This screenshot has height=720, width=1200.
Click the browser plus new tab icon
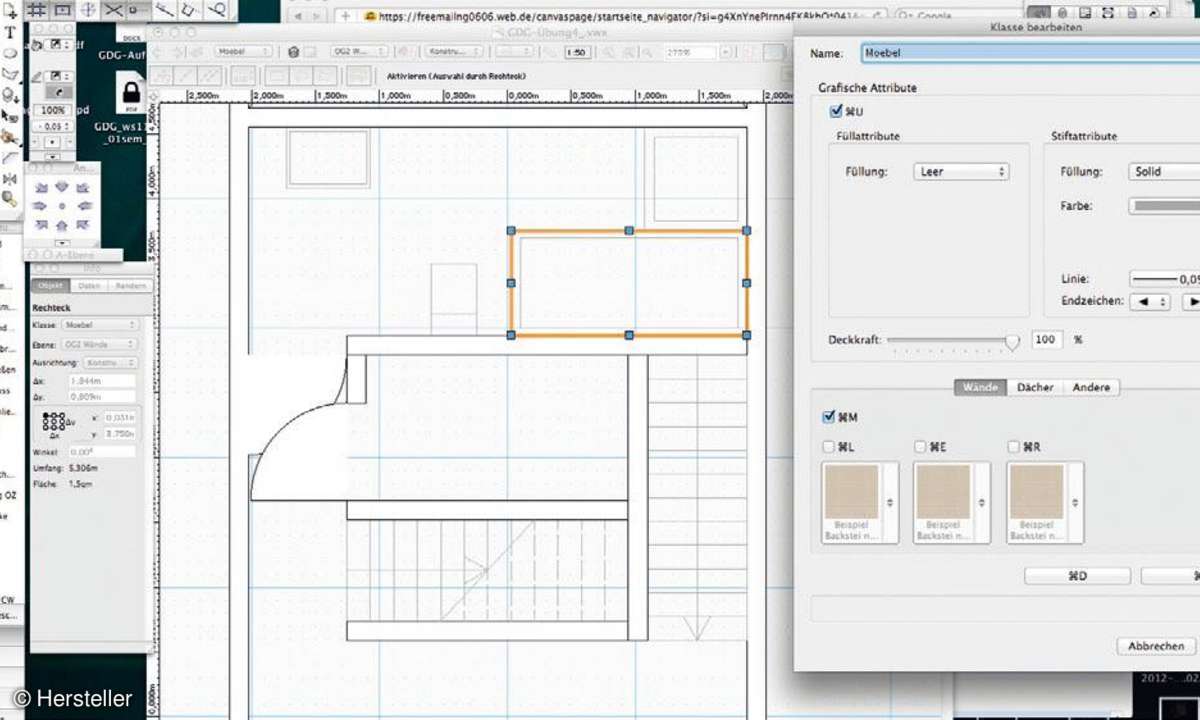point(346,16)
